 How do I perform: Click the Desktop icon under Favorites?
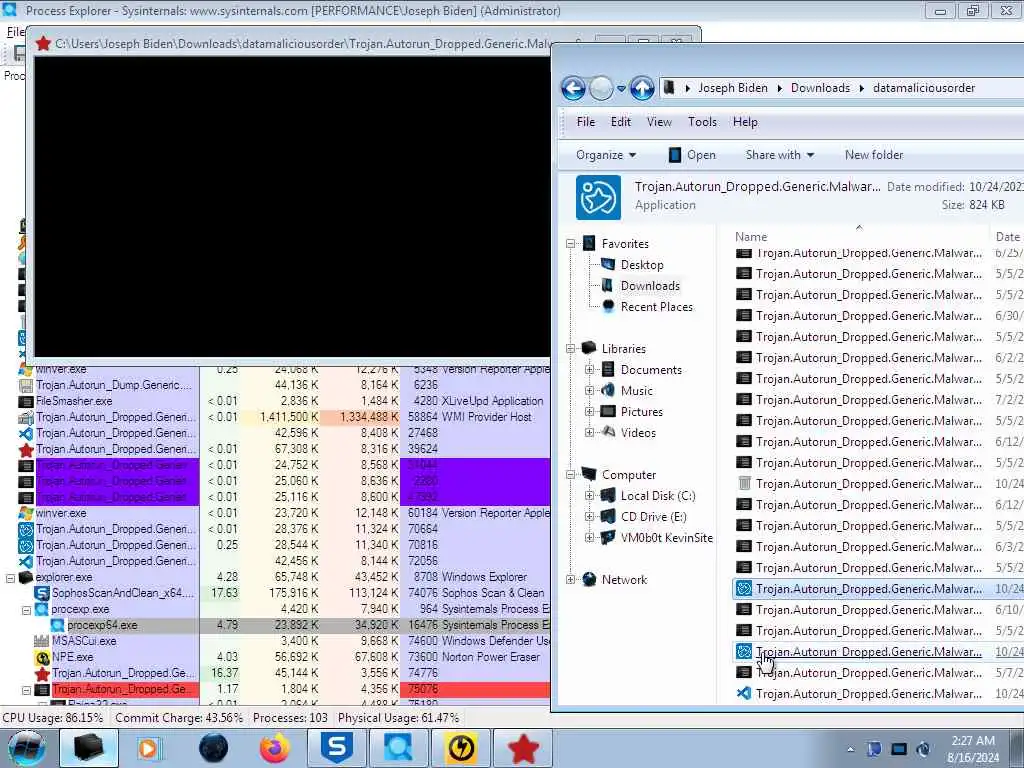point(607,264)
